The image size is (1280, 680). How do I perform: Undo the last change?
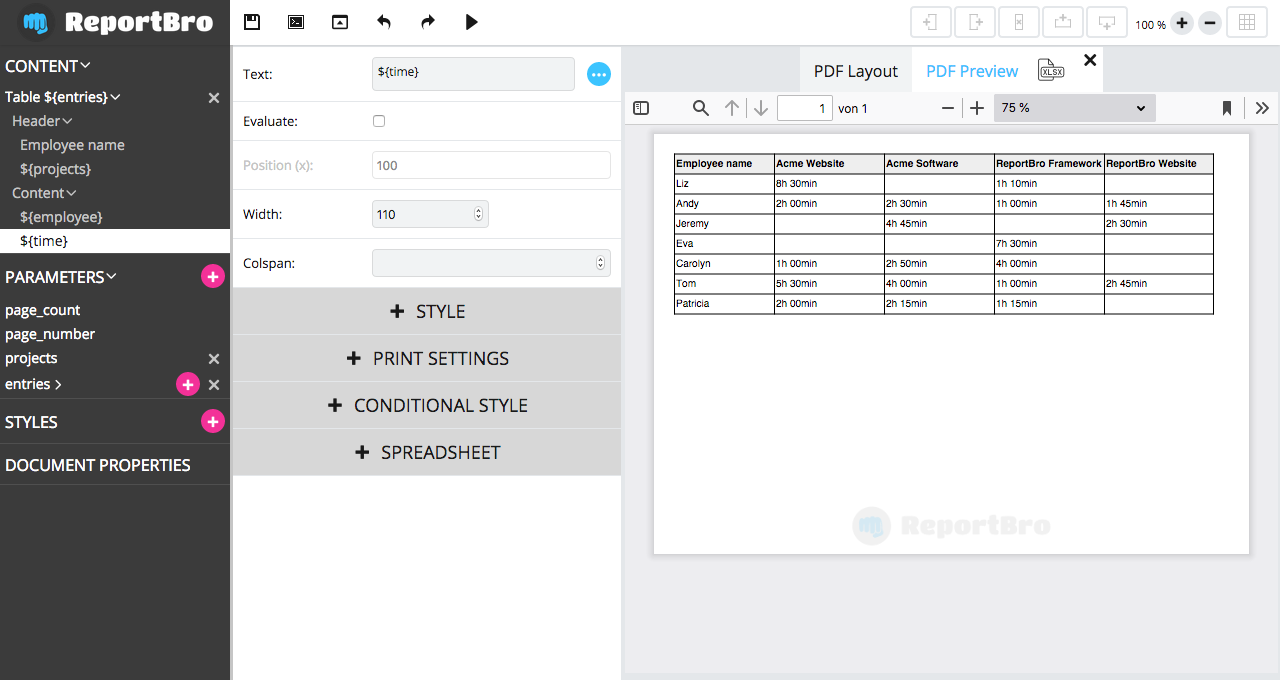click(x=384, y=22)
